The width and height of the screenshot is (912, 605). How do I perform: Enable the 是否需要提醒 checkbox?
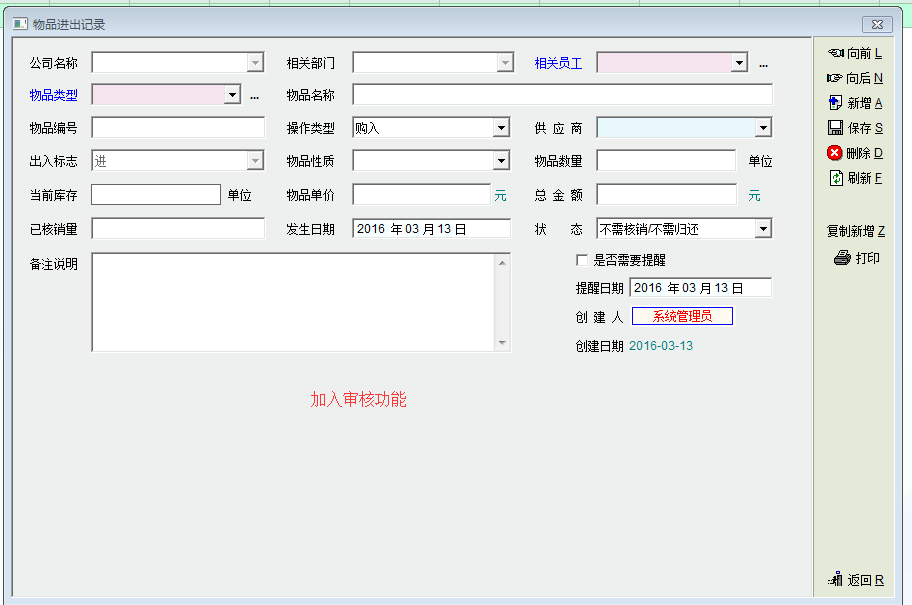click(582, 260)
